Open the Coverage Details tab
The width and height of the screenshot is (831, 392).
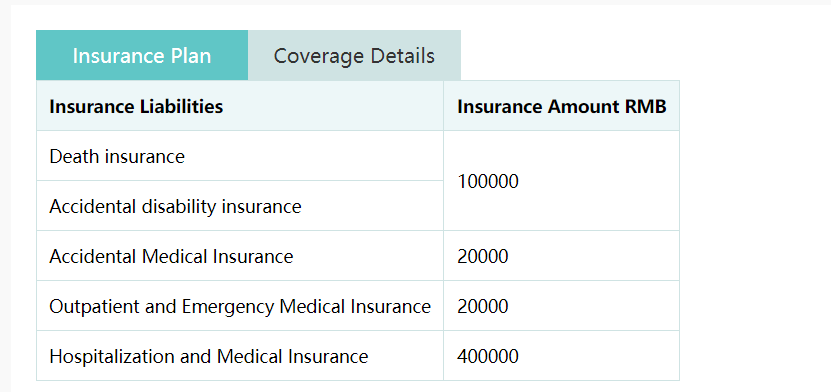point(354,55)
